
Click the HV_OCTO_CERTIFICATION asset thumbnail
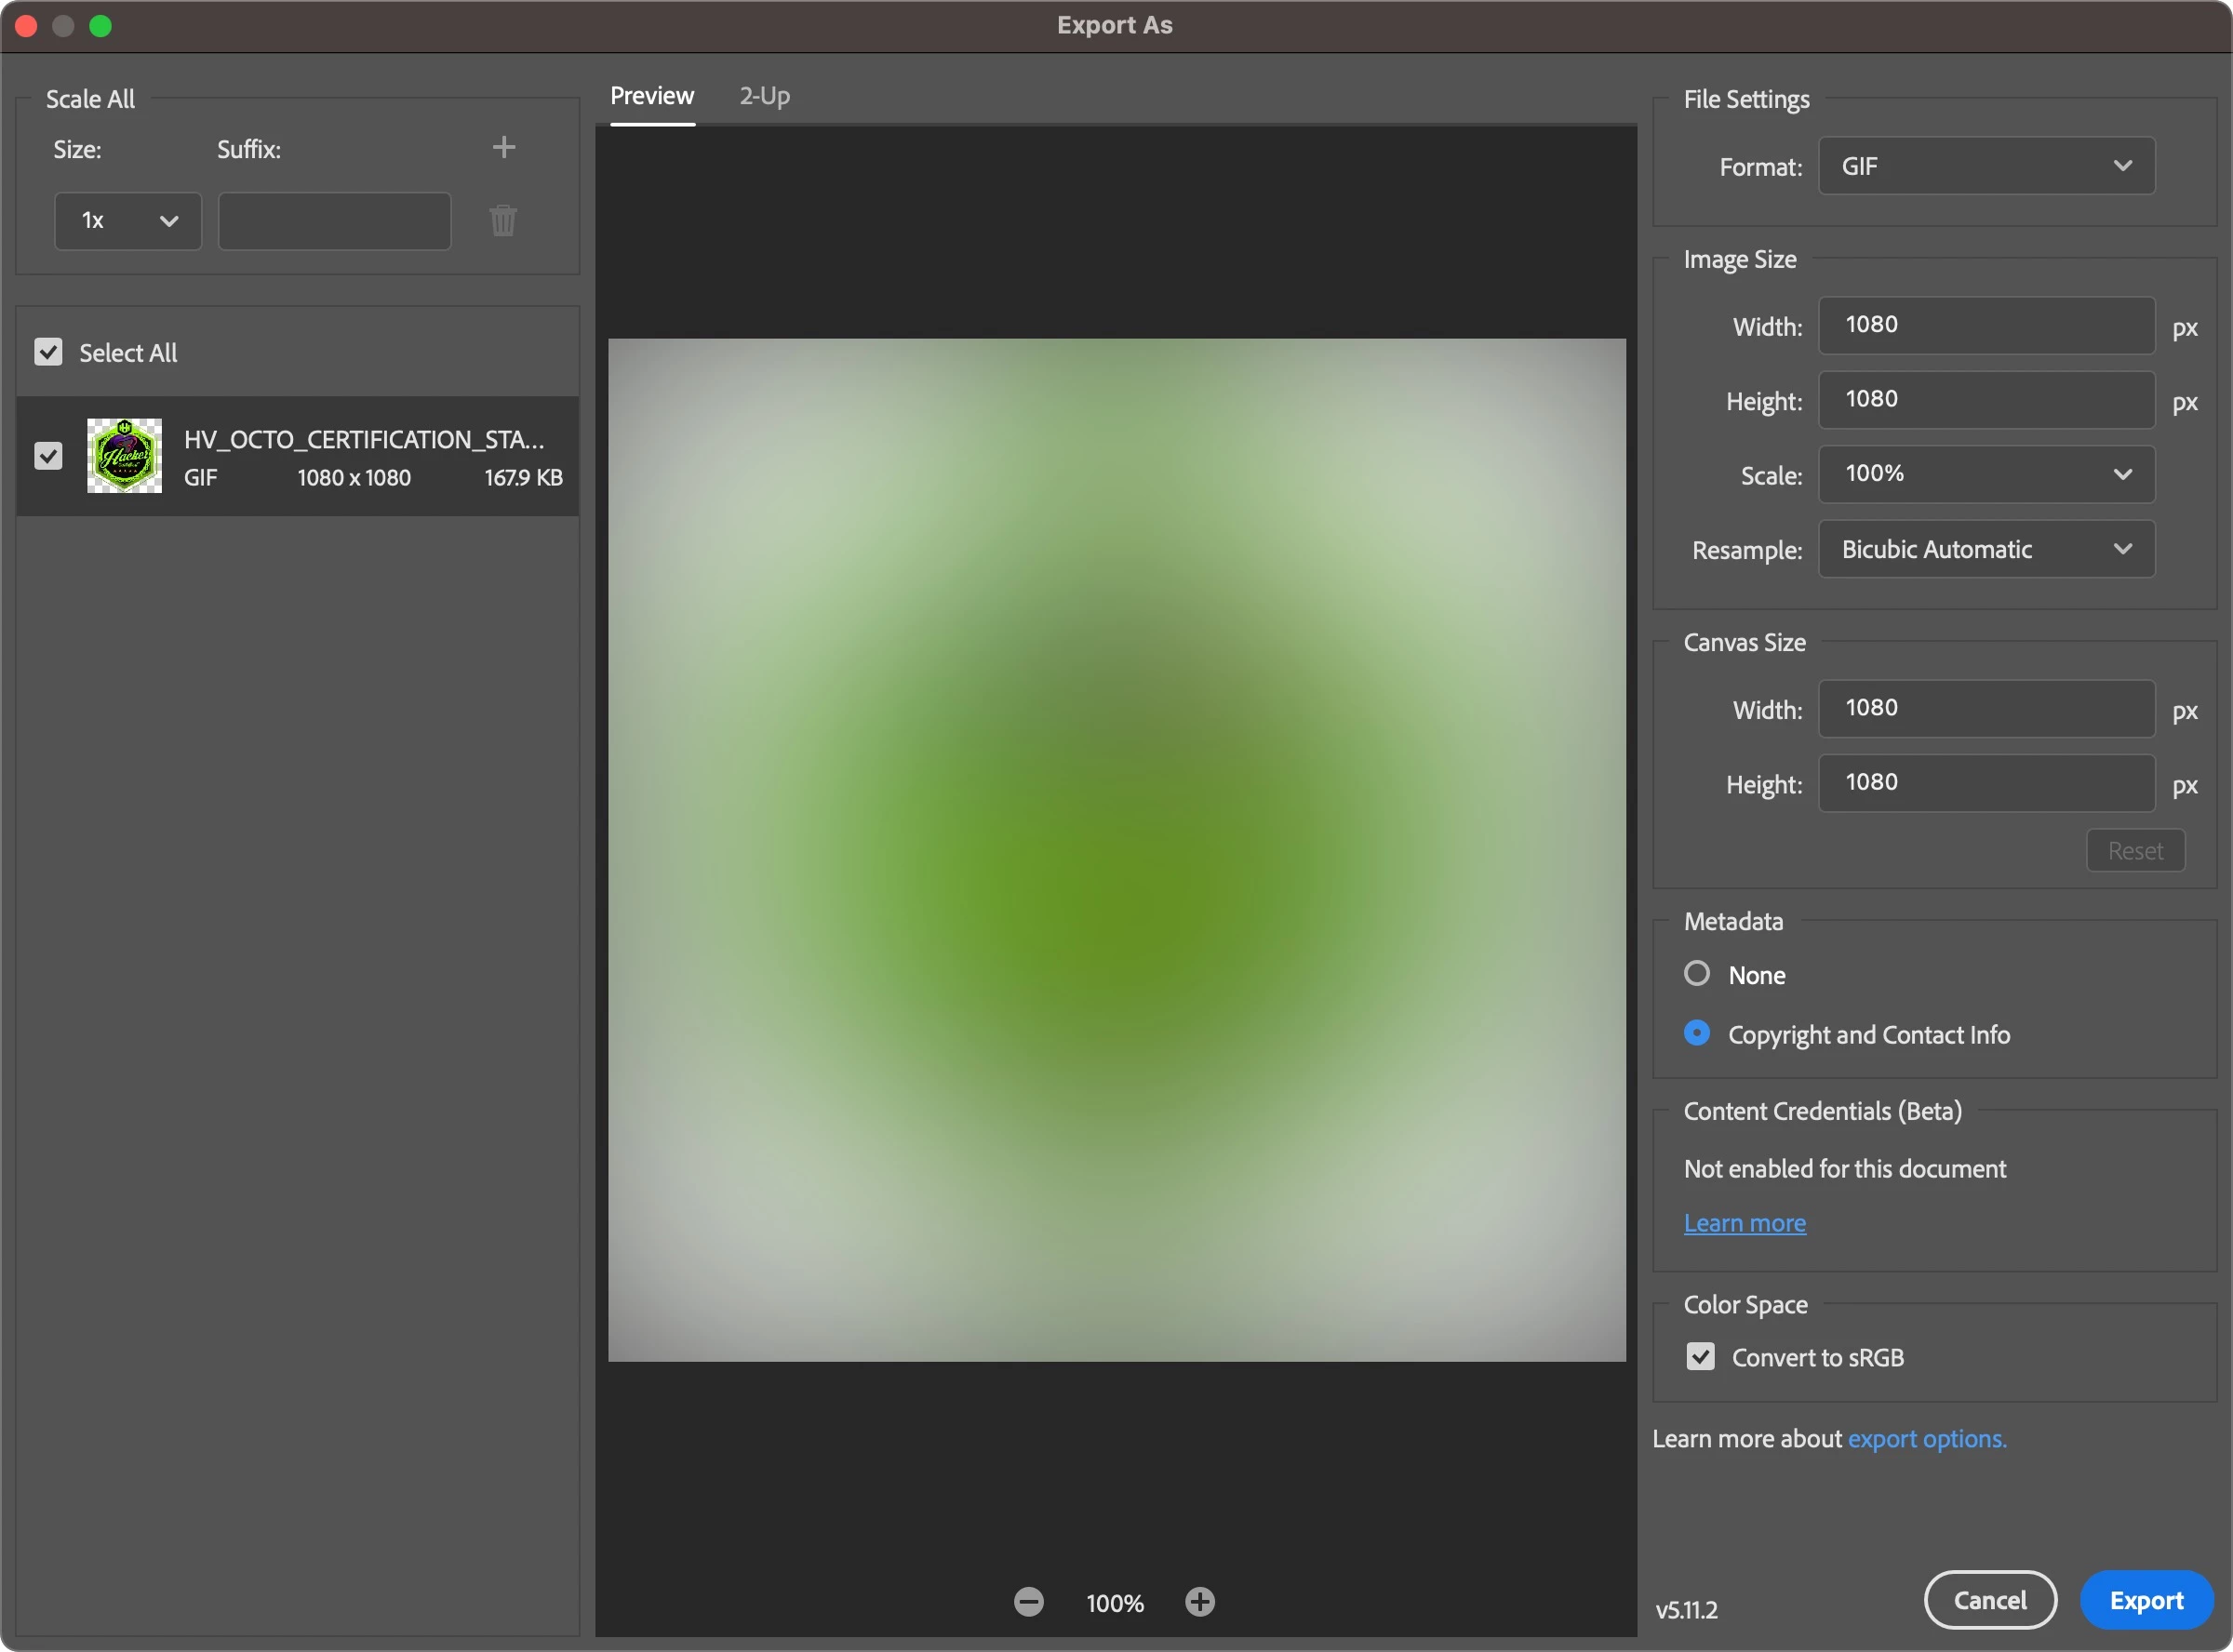click(124, 456)
